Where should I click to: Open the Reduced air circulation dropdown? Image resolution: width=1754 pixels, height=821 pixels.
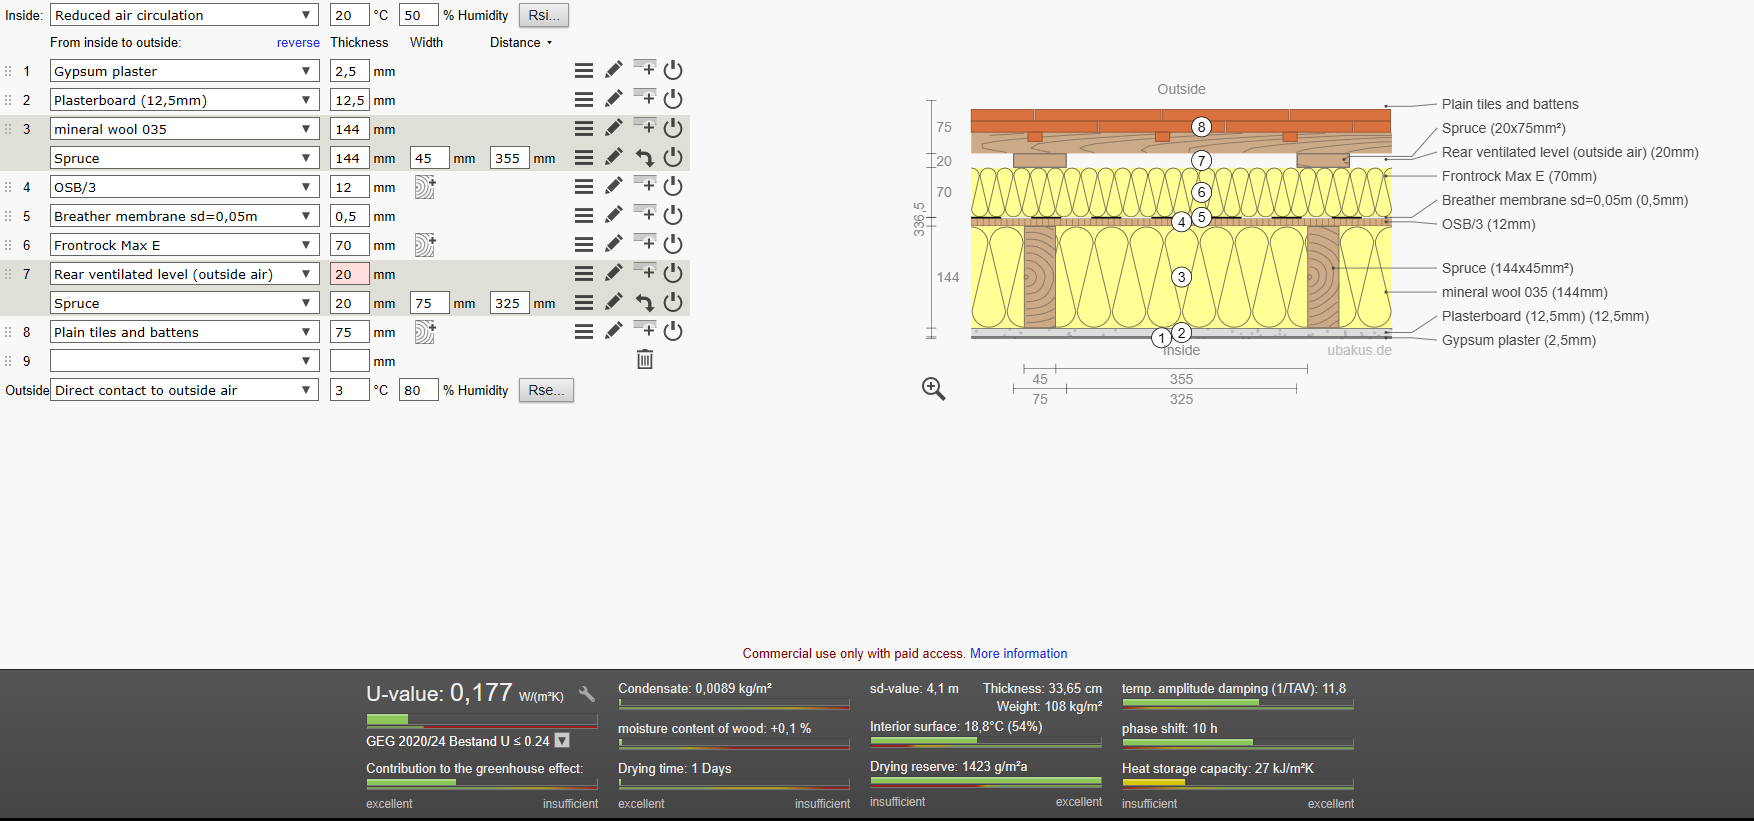[x=184, y=15]
